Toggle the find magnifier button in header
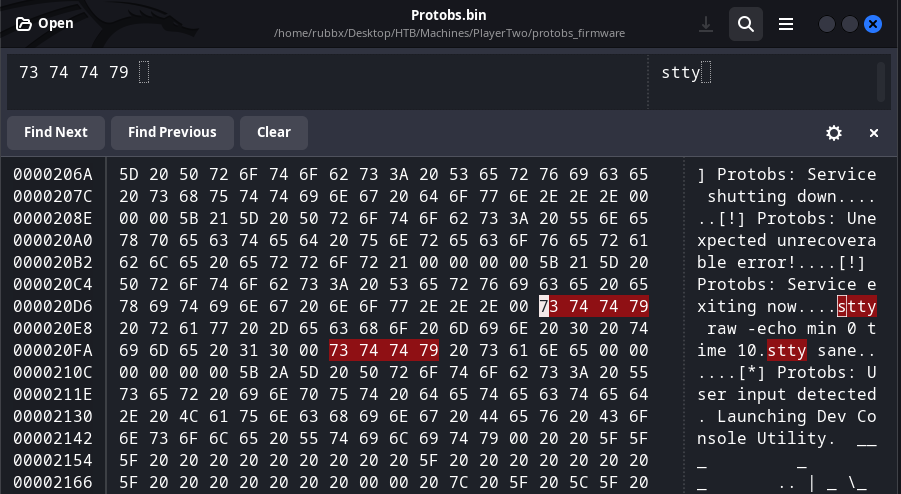Screen dimensions: 901x494 point(745,23)
